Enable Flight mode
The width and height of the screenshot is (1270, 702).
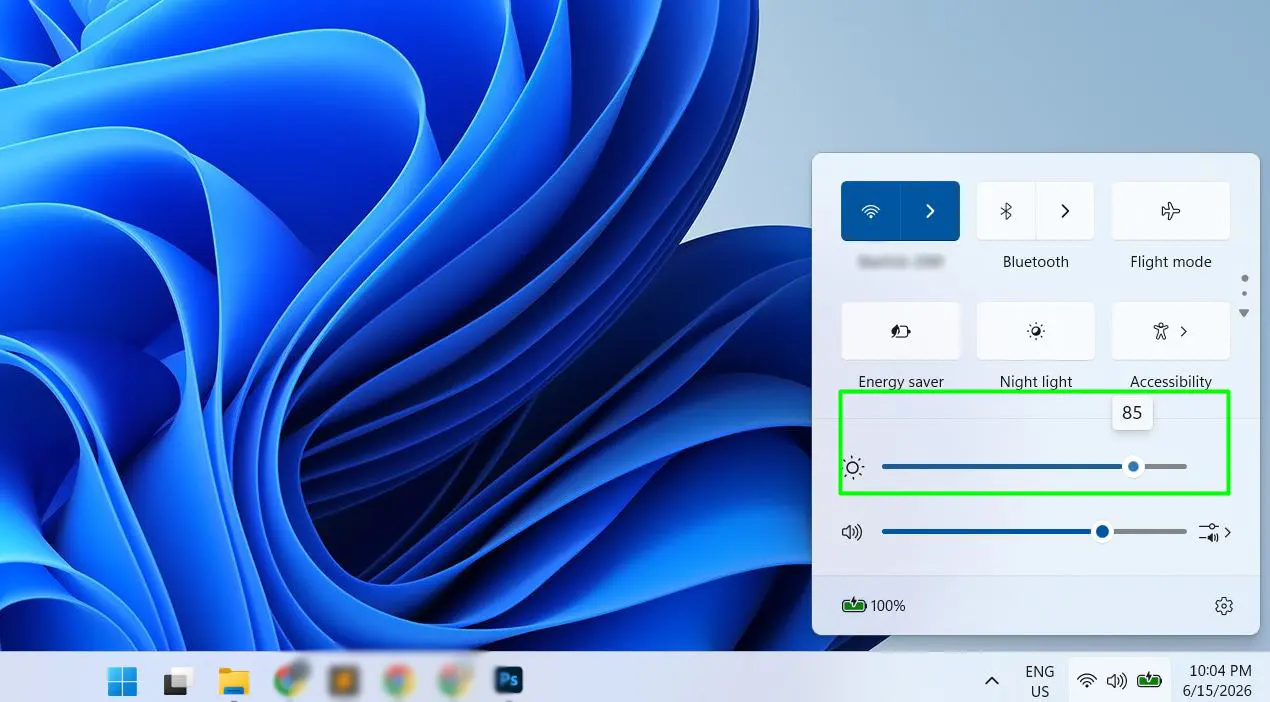(x=1171, y=211)
